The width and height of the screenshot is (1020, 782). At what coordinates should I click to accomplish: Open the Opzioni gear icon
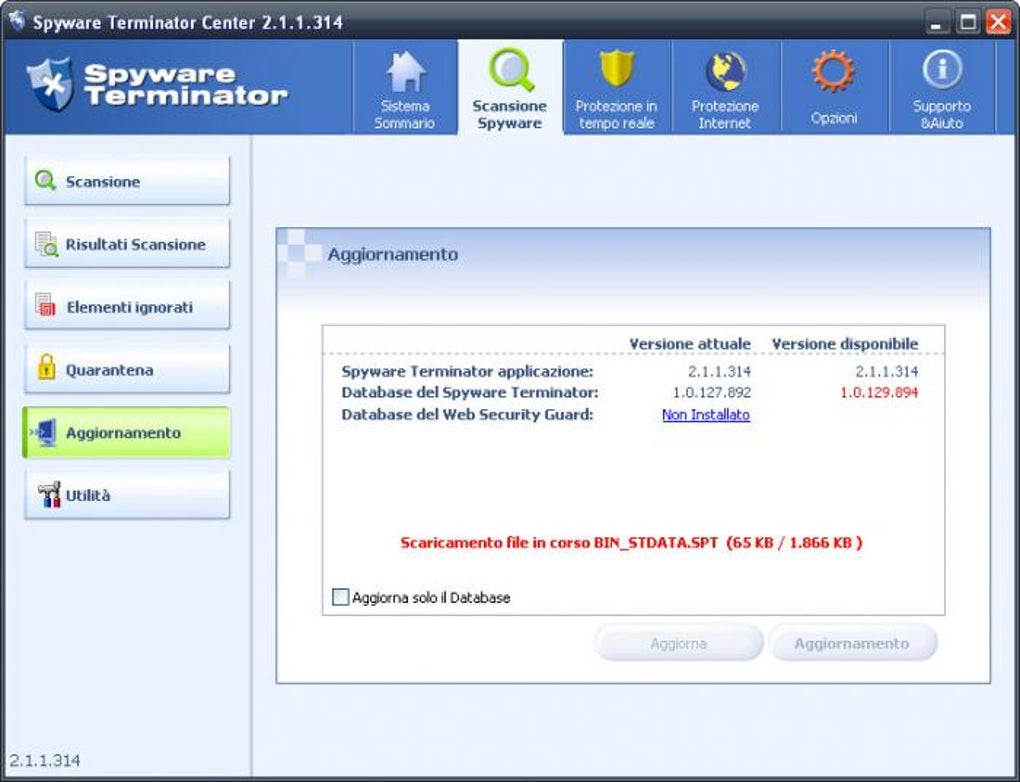[x=833, y=71]
